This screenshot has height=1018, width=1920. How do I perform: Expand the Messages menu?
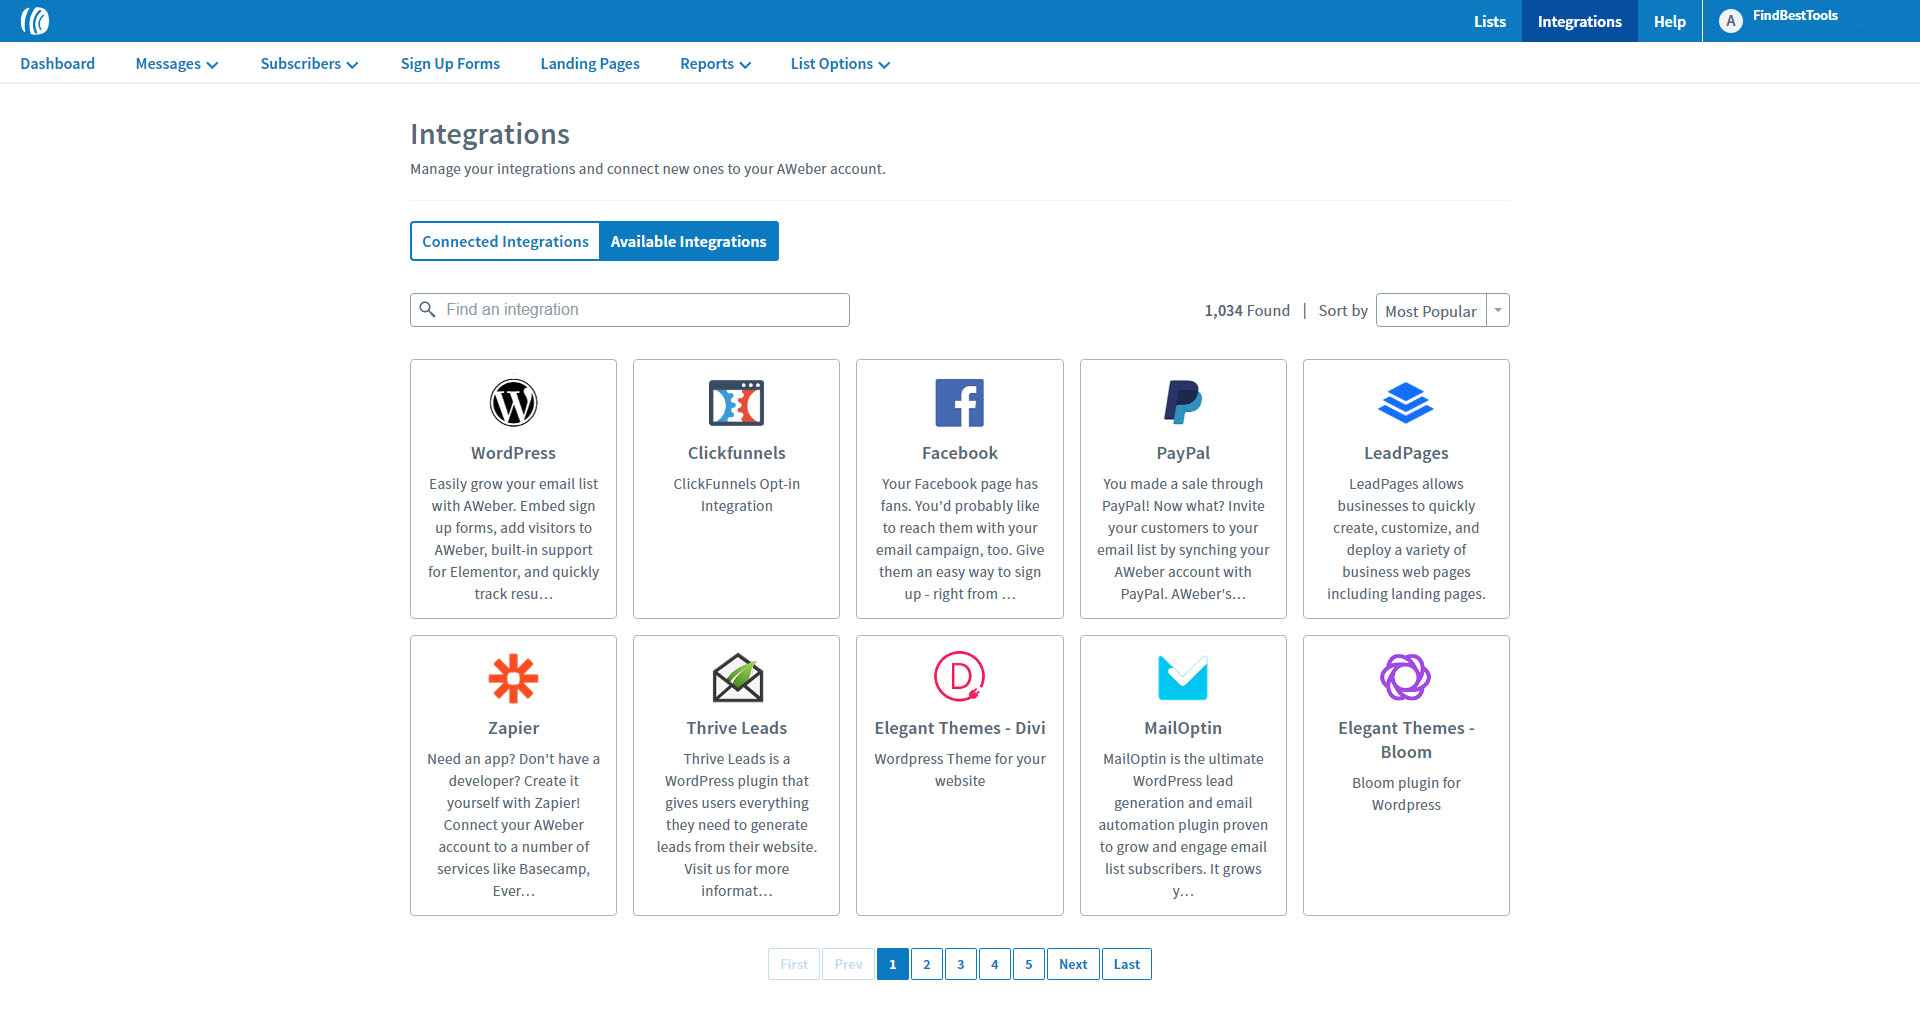[x=177, y=64]
